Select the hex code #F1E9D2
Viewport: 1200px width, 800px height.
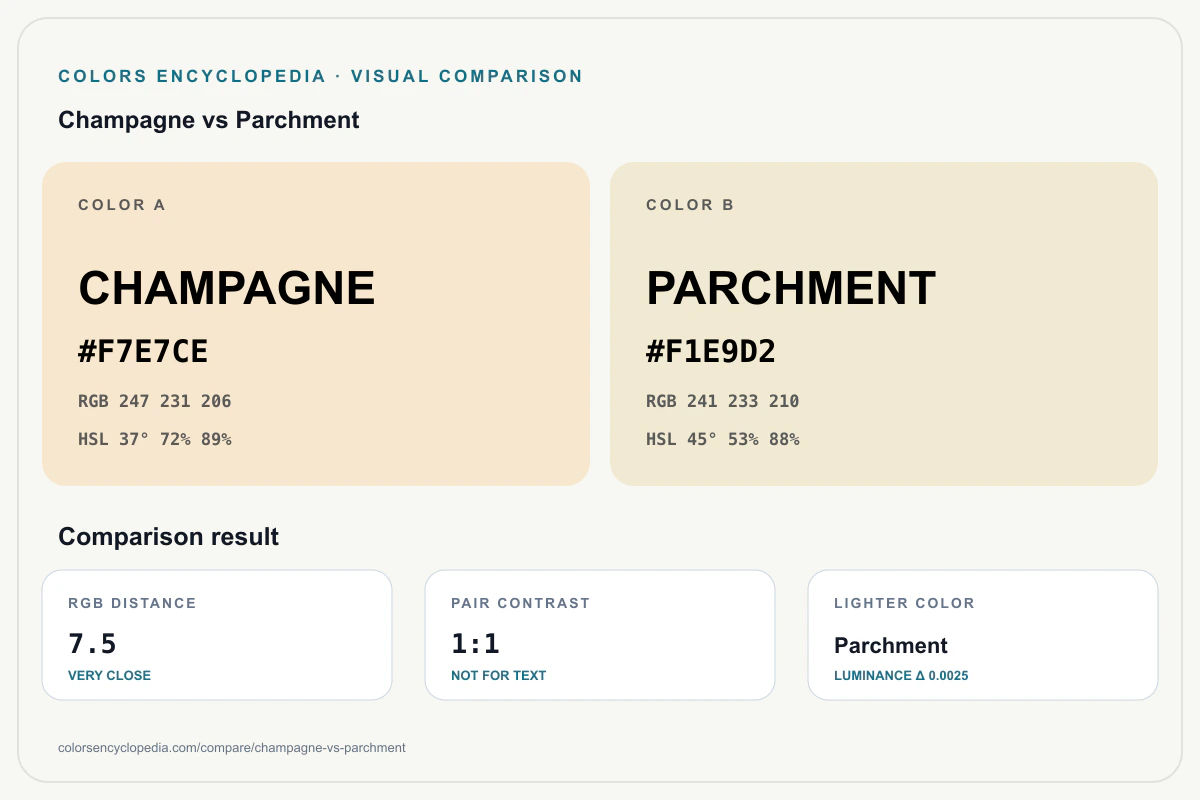(711, 352)
